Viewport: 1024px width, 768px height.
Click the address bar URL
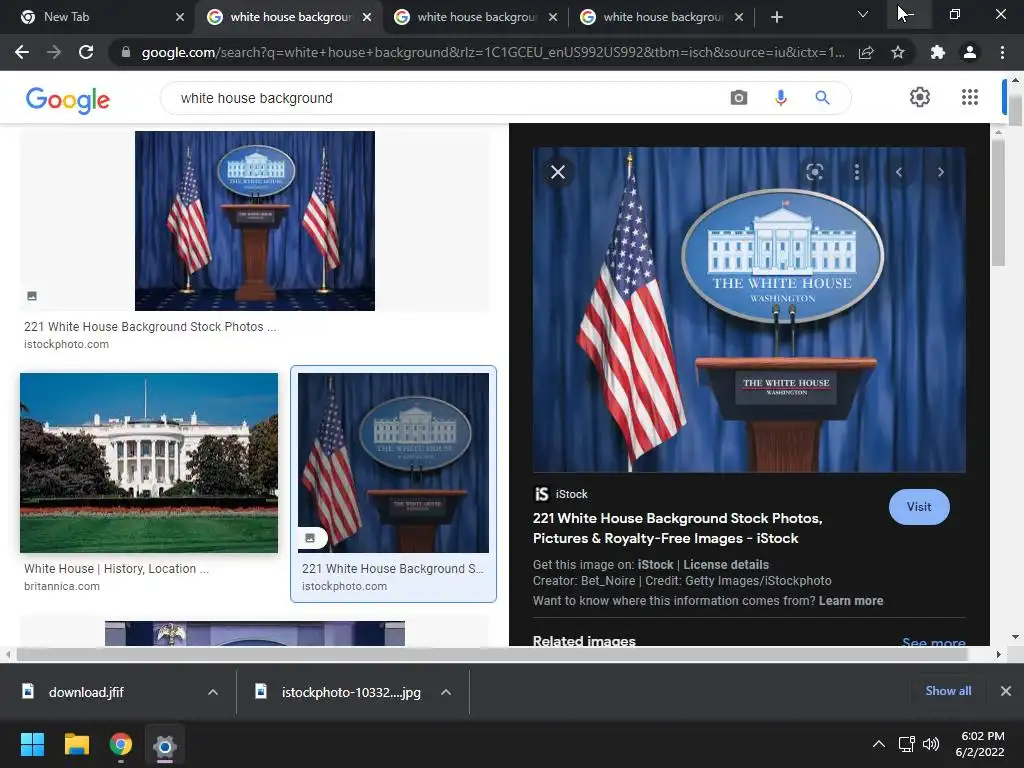[x=493, y=52]
